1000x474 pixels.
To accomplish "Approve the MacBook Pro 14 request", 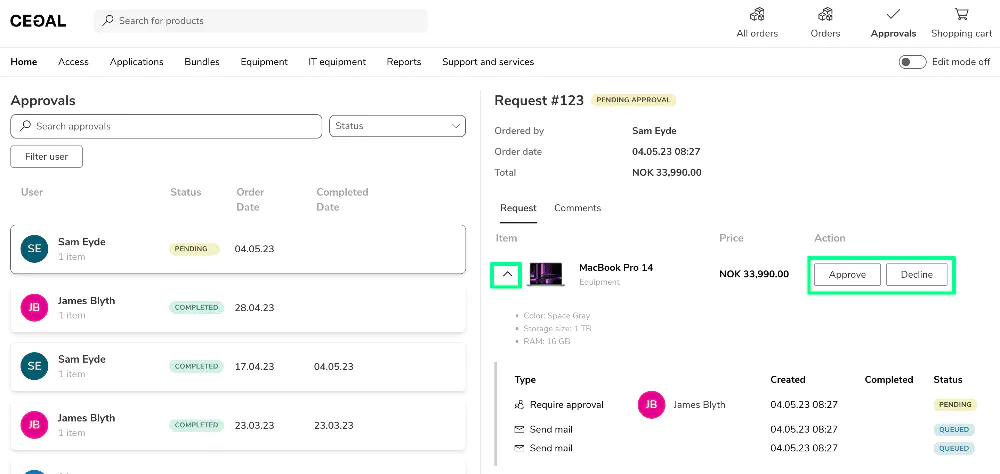I will [x=847, y=275].
